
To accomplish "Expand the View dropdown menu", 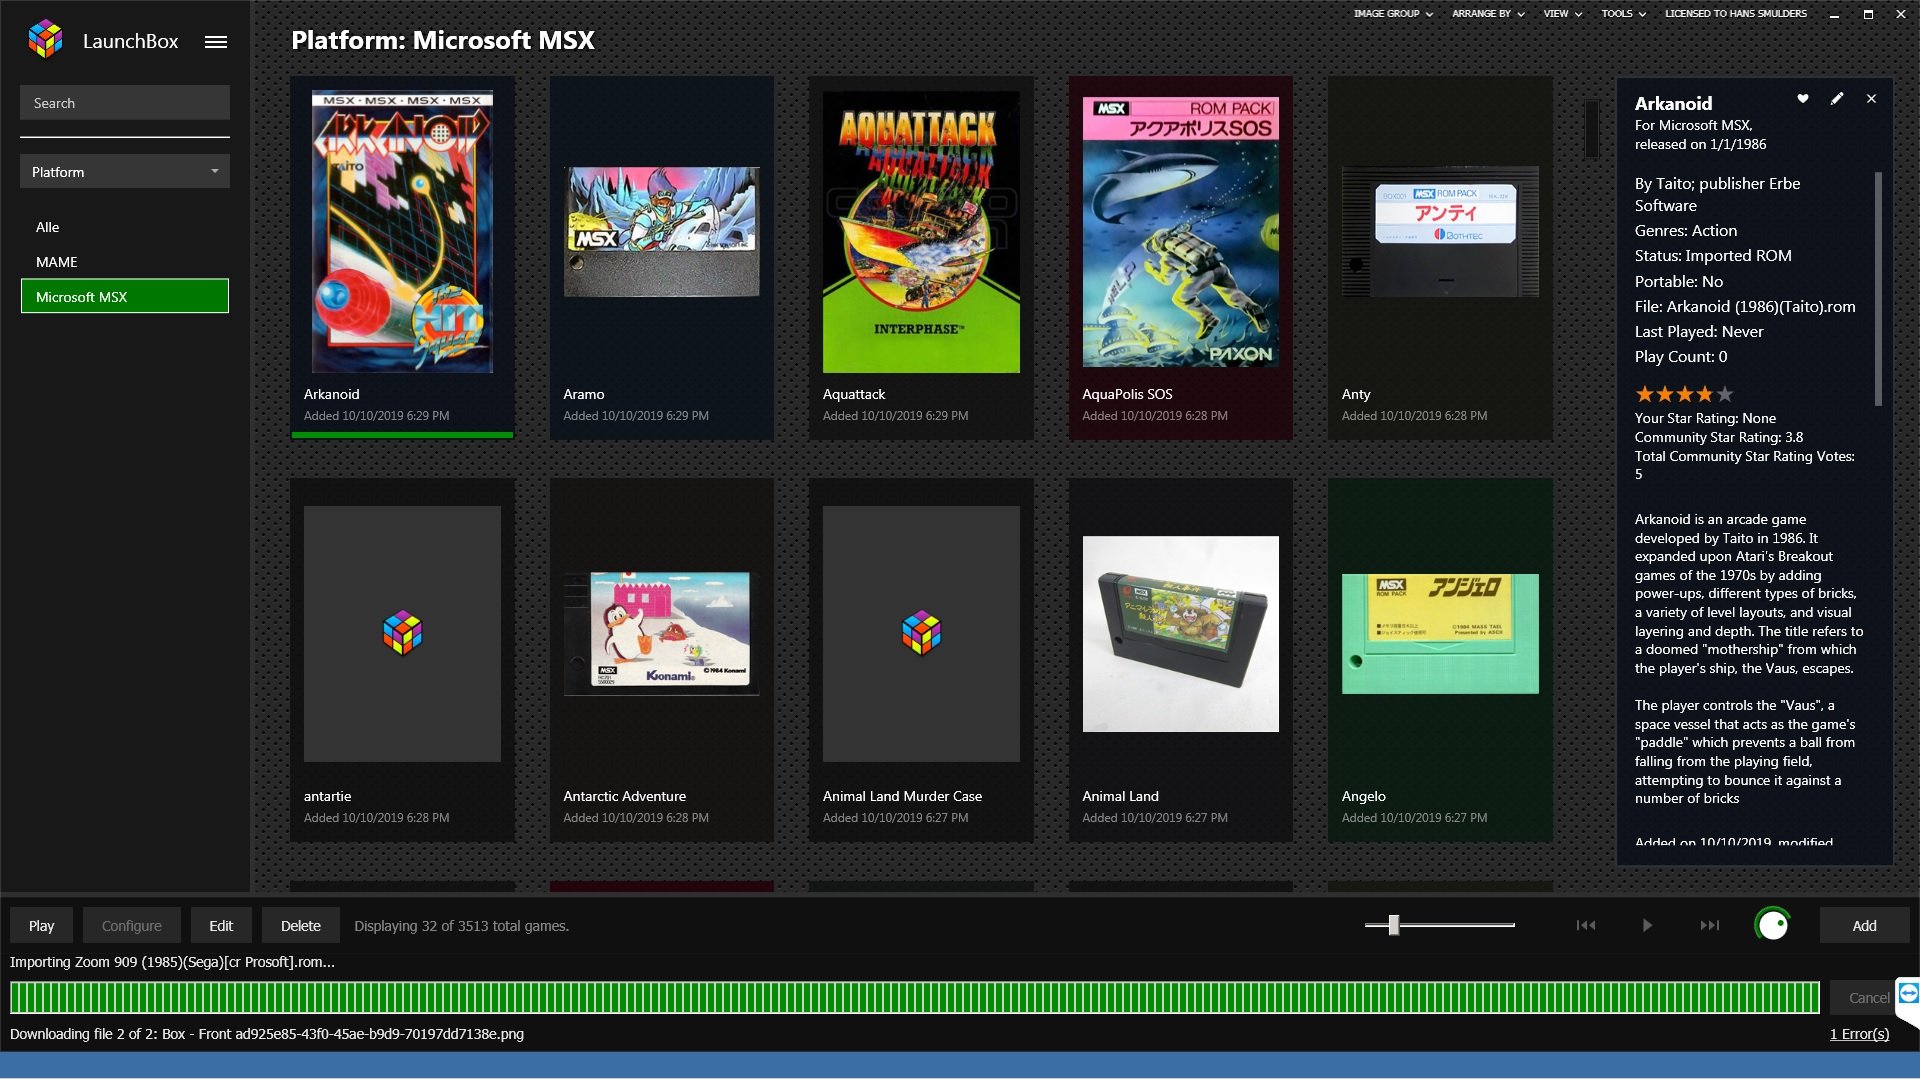I will (x=1562, y=14).
